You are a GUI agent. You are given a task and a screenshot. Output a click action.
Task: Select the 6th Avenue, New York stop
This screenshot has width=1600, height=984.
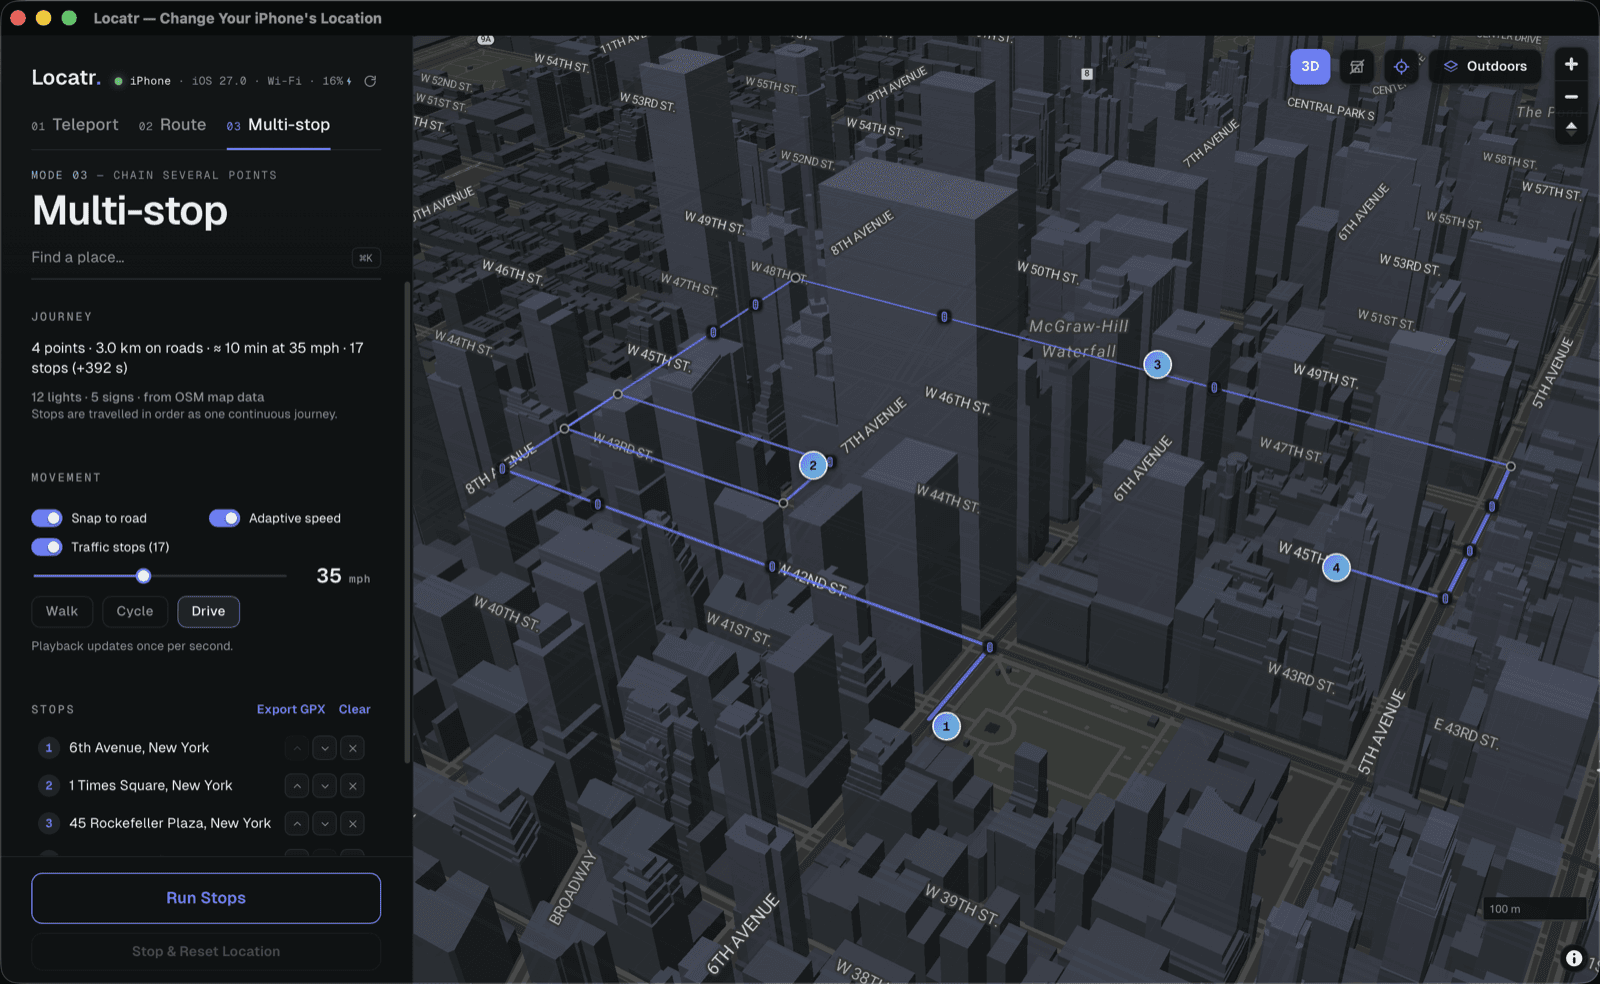pos(139,748)
